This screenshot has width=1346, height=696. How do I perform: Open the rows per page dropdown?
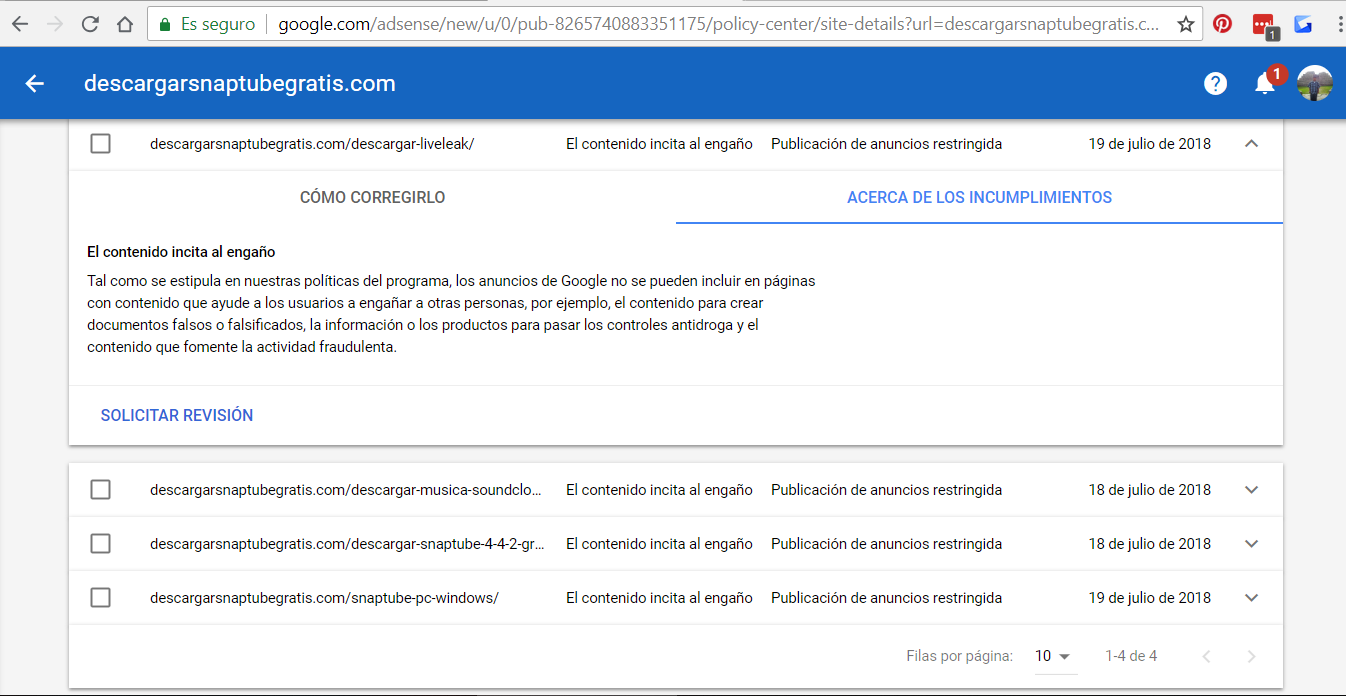1053,657
